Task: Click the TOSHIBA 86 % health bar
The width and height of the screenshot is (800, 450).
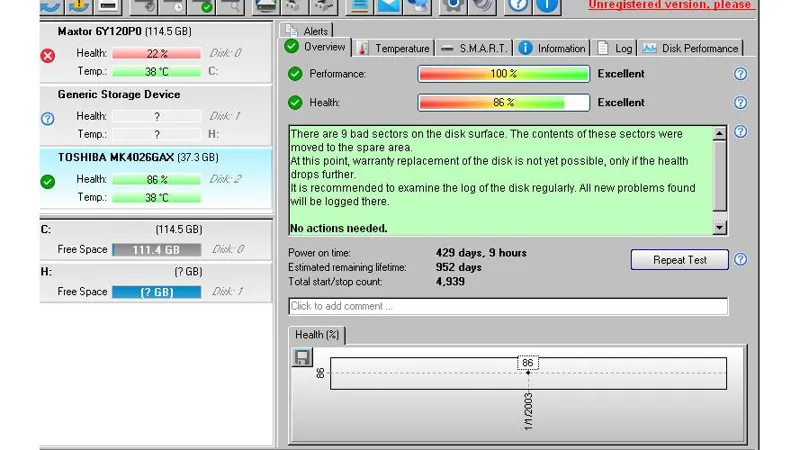Action: [157, 180]
